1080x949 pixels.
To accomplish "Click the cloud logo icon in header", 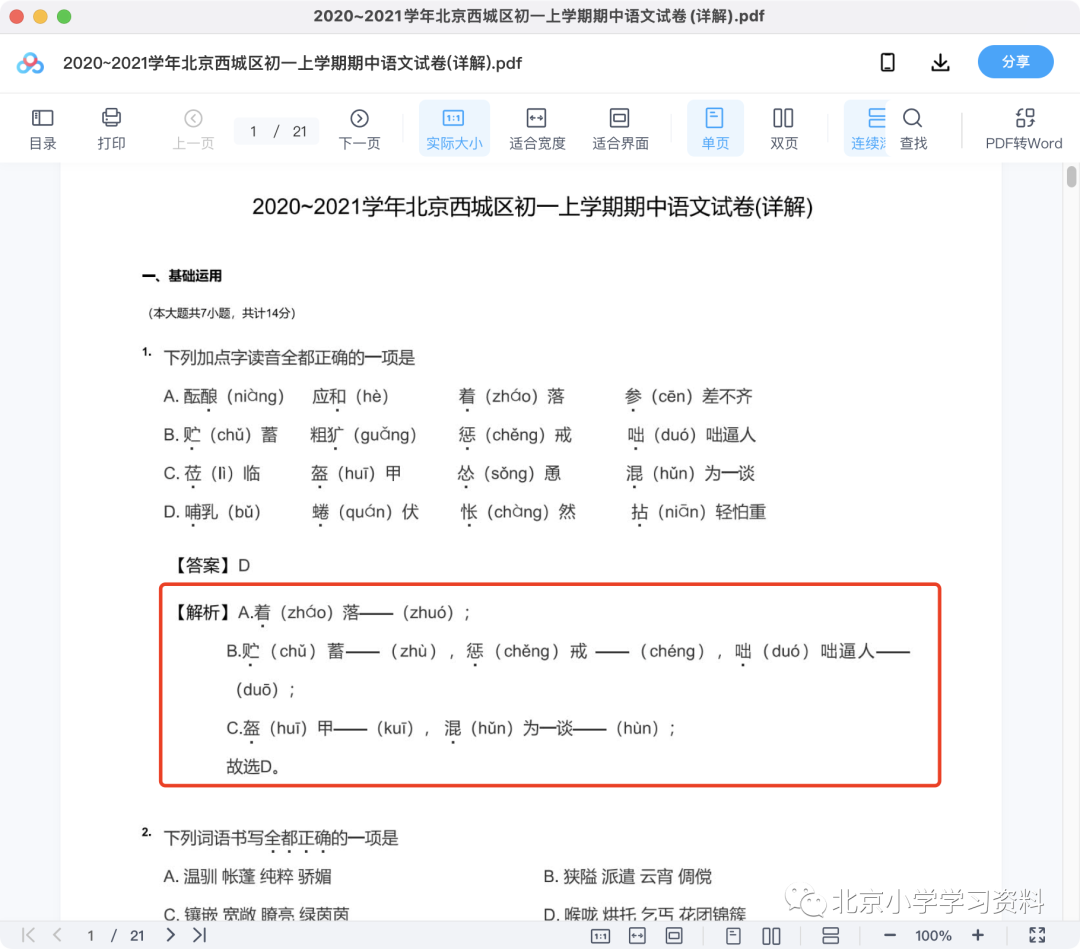I will [x=30, y=63].
